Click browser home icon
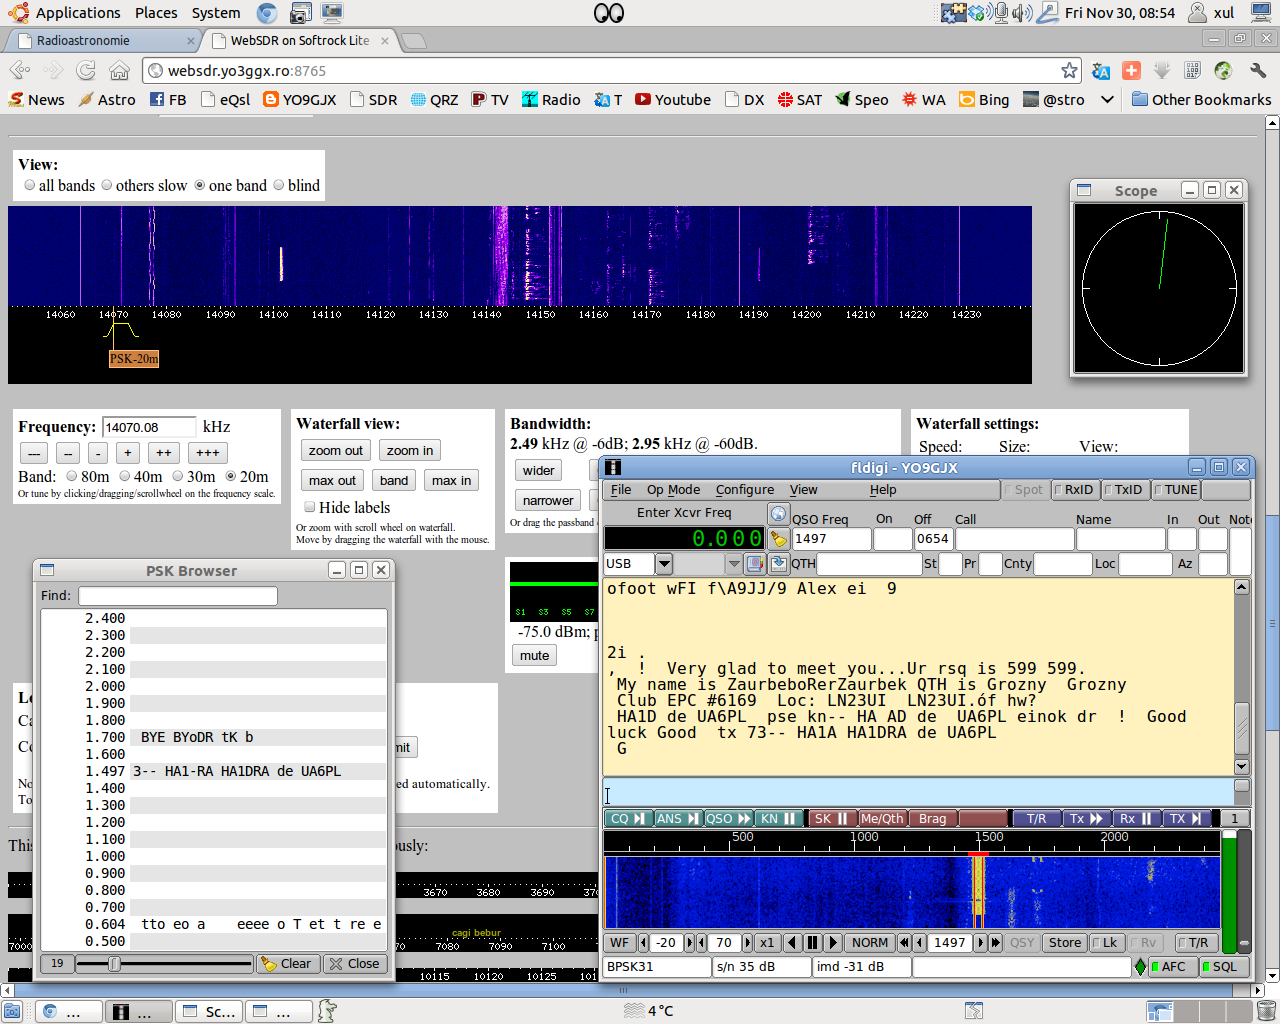Viewport: 1280px width, 1024px height. point(119,70)
